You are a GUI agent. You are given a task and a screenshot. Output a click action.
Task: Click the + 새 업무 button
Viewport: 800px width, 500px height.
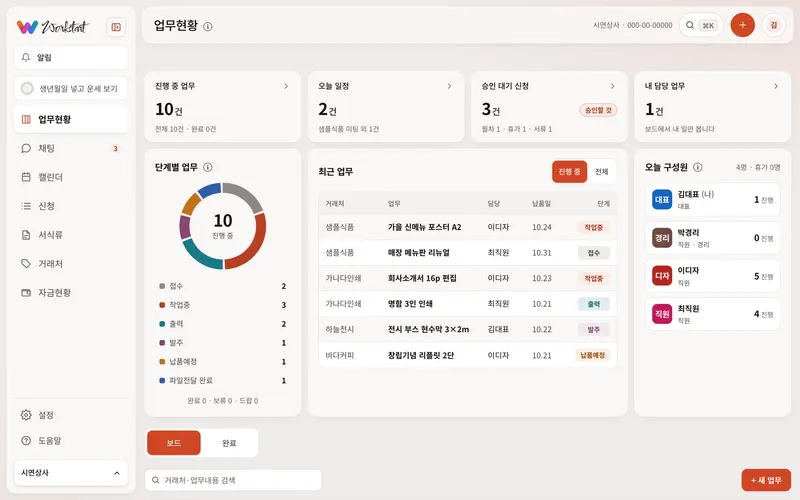(766, 480)
